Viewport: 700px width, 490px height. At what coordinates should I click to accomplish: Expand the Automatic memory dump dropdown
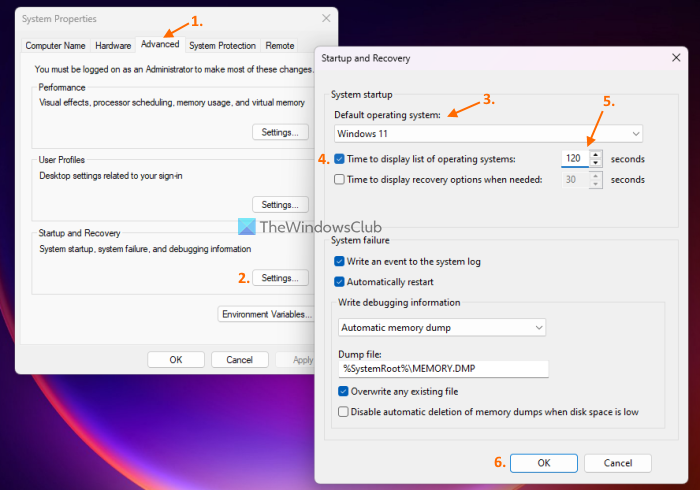[x=442, y=328]
